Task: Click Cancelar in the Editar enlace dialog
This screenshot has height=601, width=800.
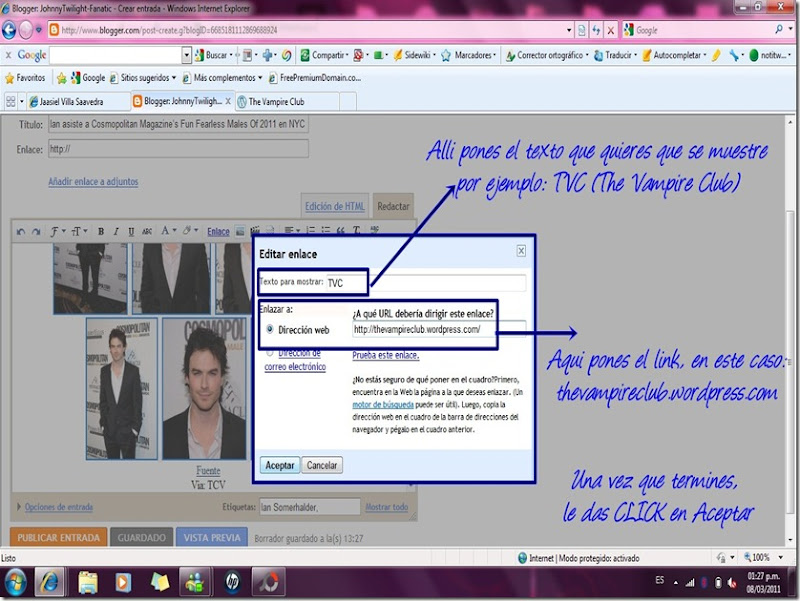Action: pos(322,465)
